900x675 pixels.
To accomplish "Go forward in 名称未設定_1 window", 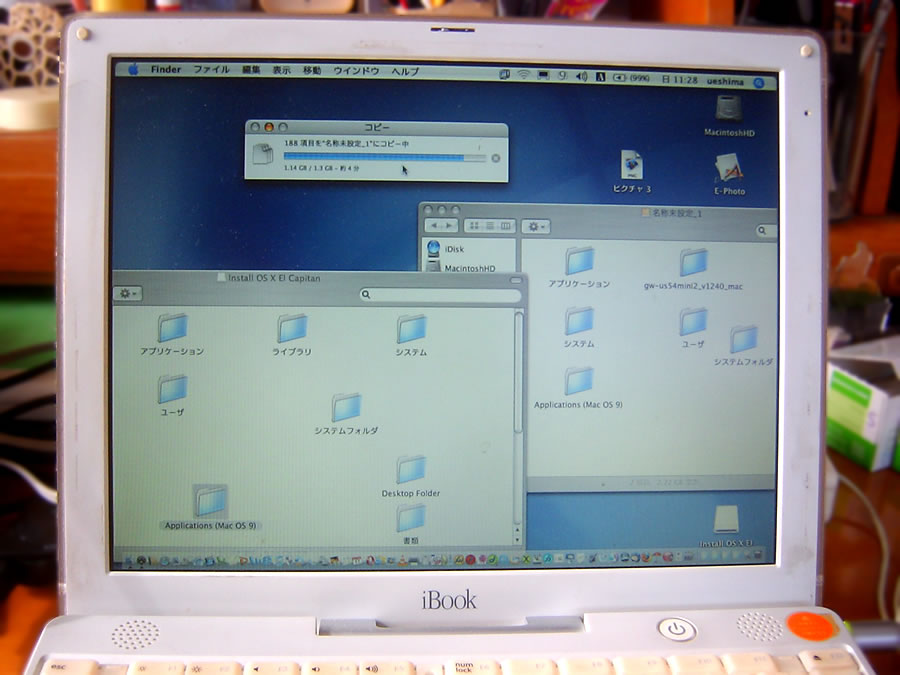I will pos(450,226).
